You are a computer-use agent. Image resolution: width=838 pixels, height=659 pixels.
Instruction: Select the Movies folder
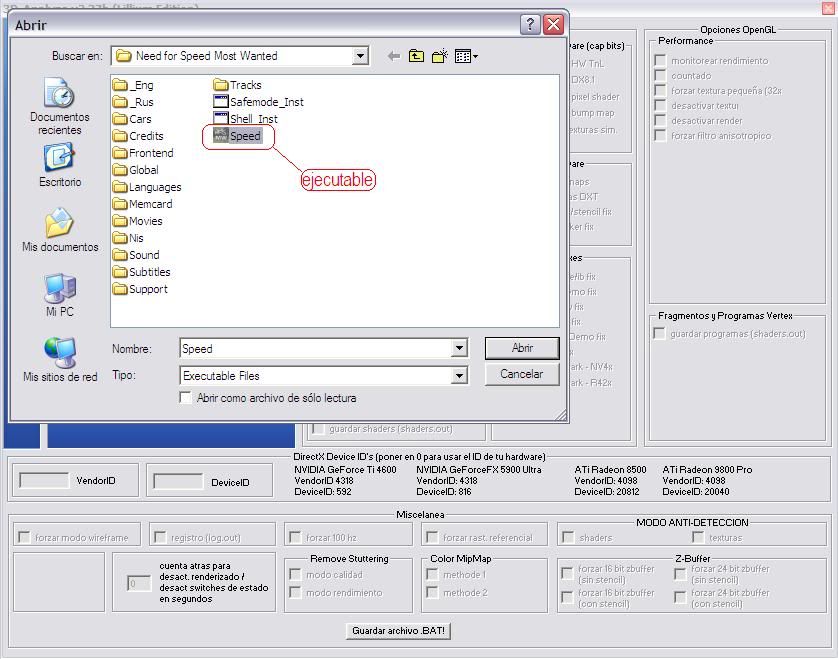click(x=138, y=221)
